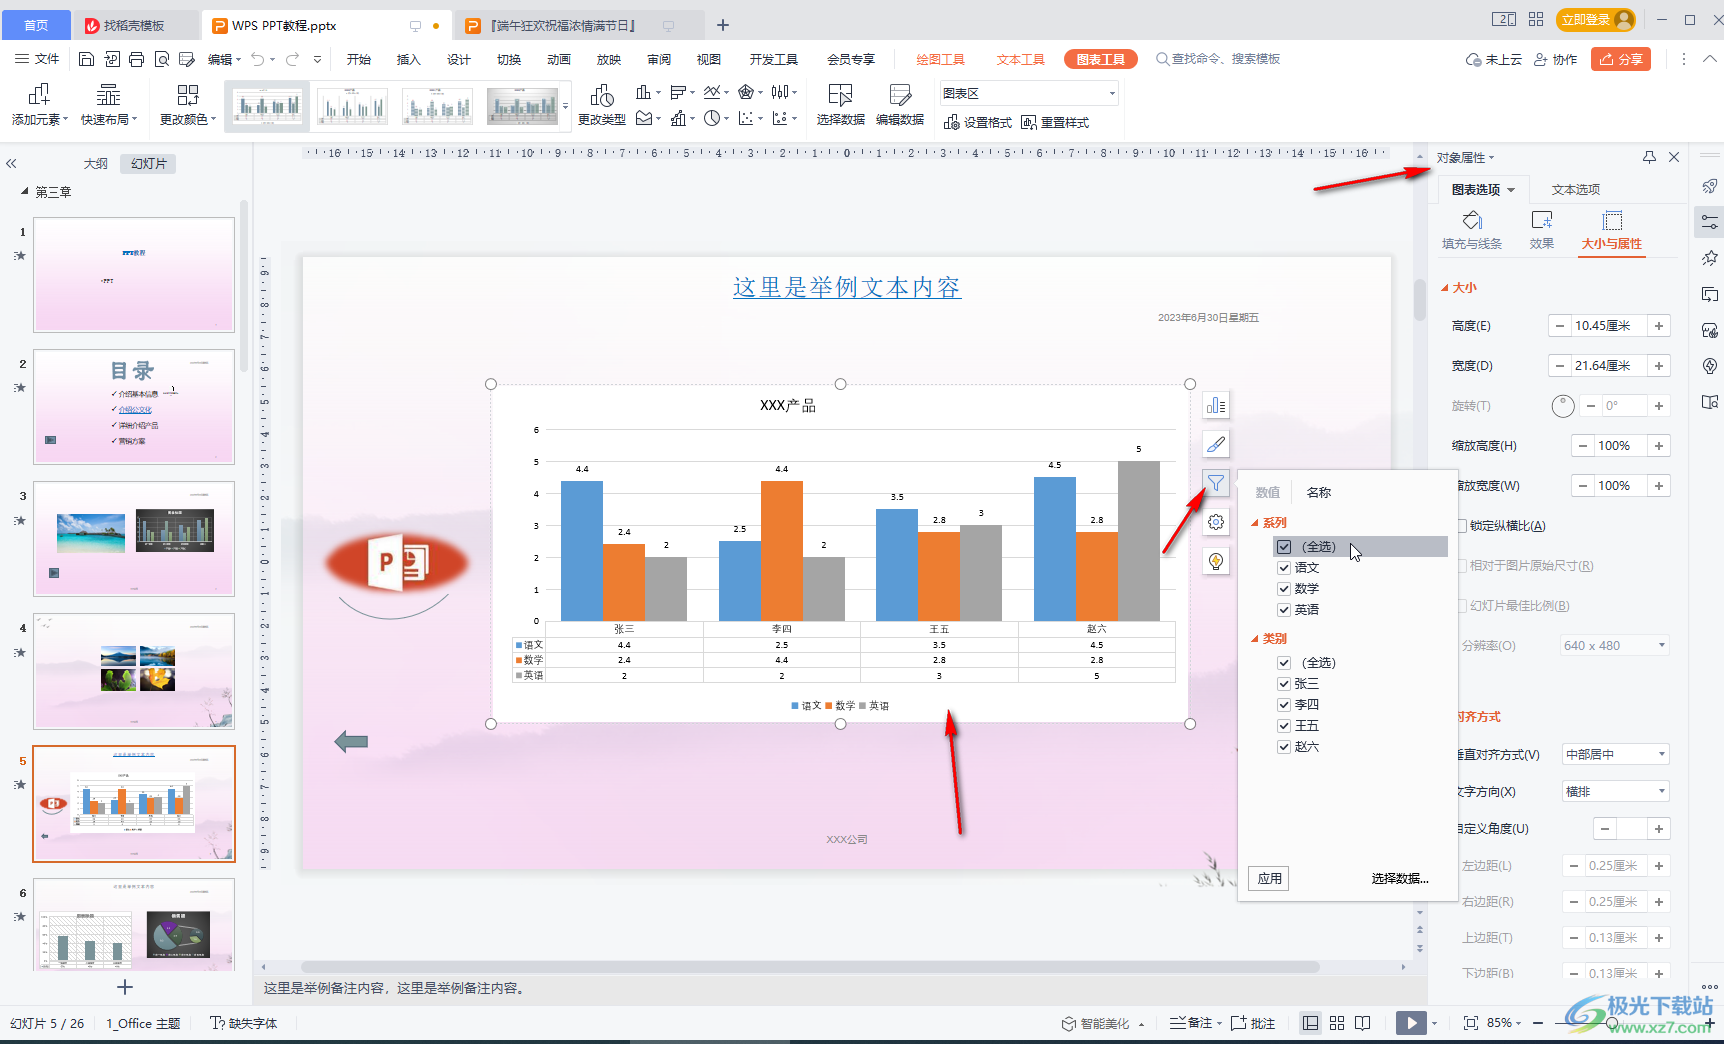Select the Size and Properties (大小与属性) icon
The image size is (1724, 1044).
[x=1612, y=220]
